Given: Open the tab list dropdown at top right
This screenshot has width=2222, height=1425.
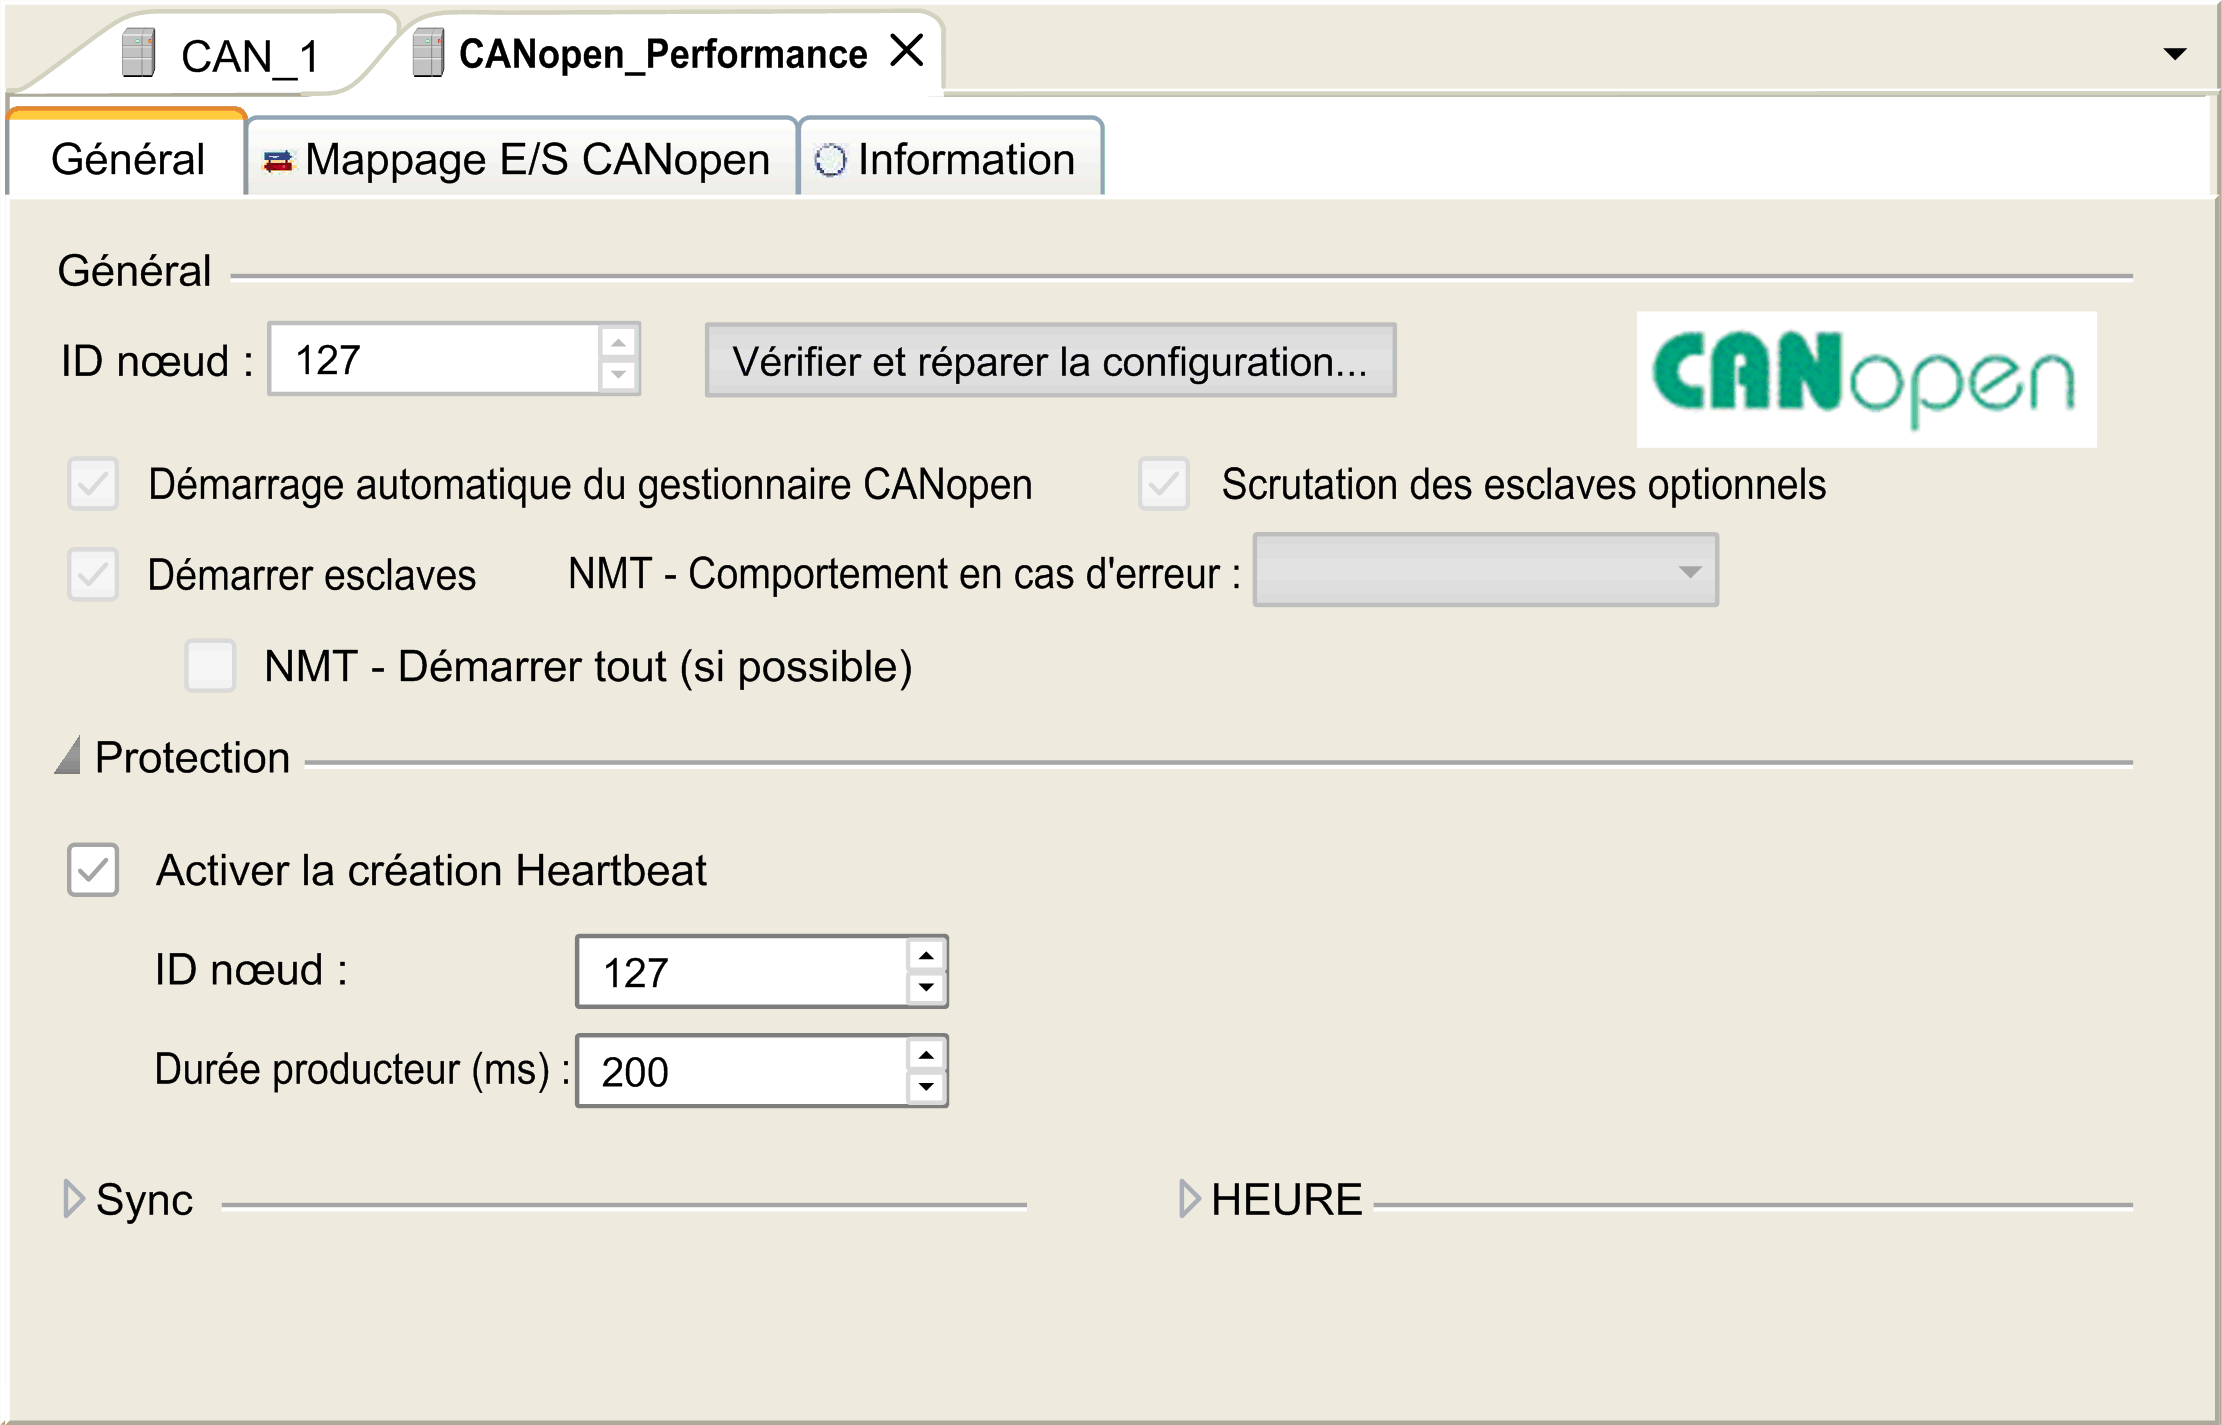Looking at the screenshot, I should pyautogui.click(x=2176, y=53).
